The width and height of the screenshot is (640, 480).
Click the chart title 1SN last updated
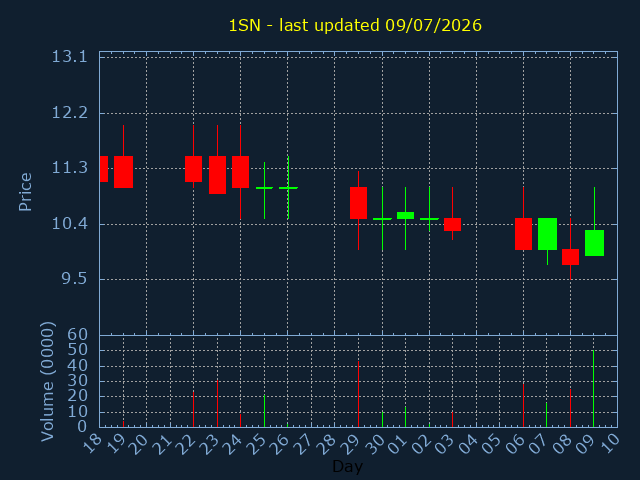pyautogui.click(x=355, y=25)
